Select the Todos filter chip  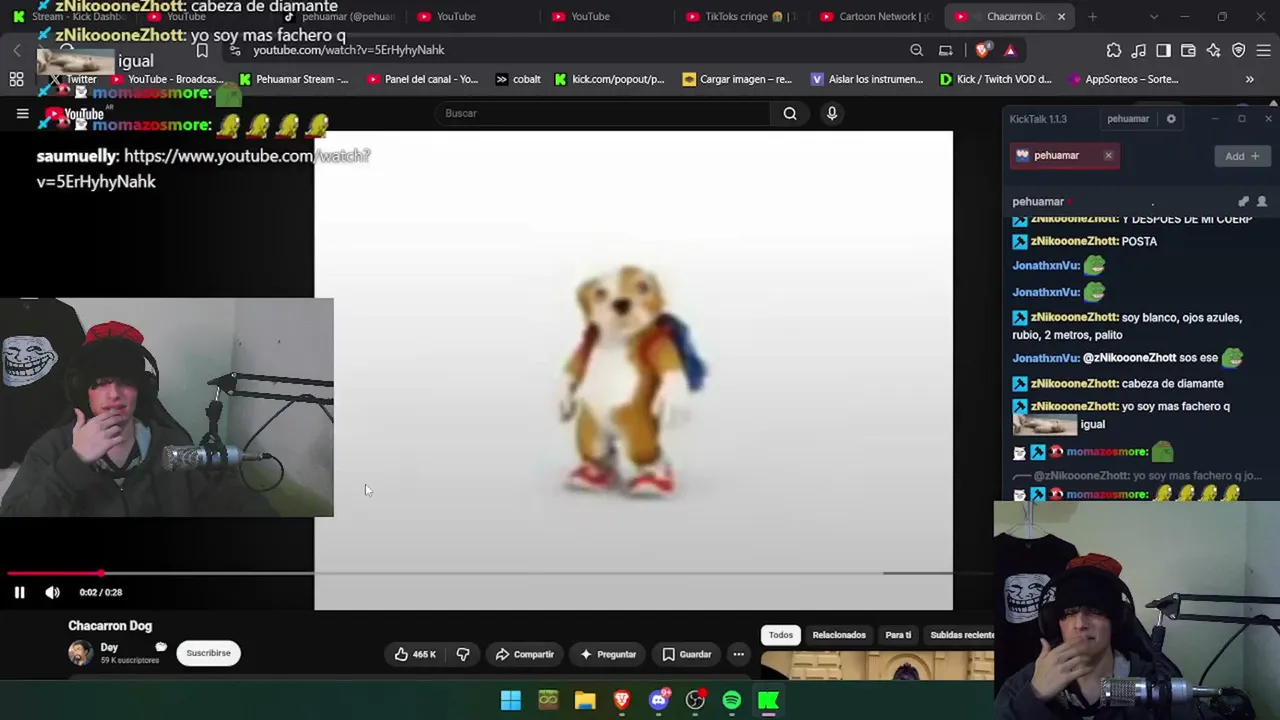[x=781, y=635]
